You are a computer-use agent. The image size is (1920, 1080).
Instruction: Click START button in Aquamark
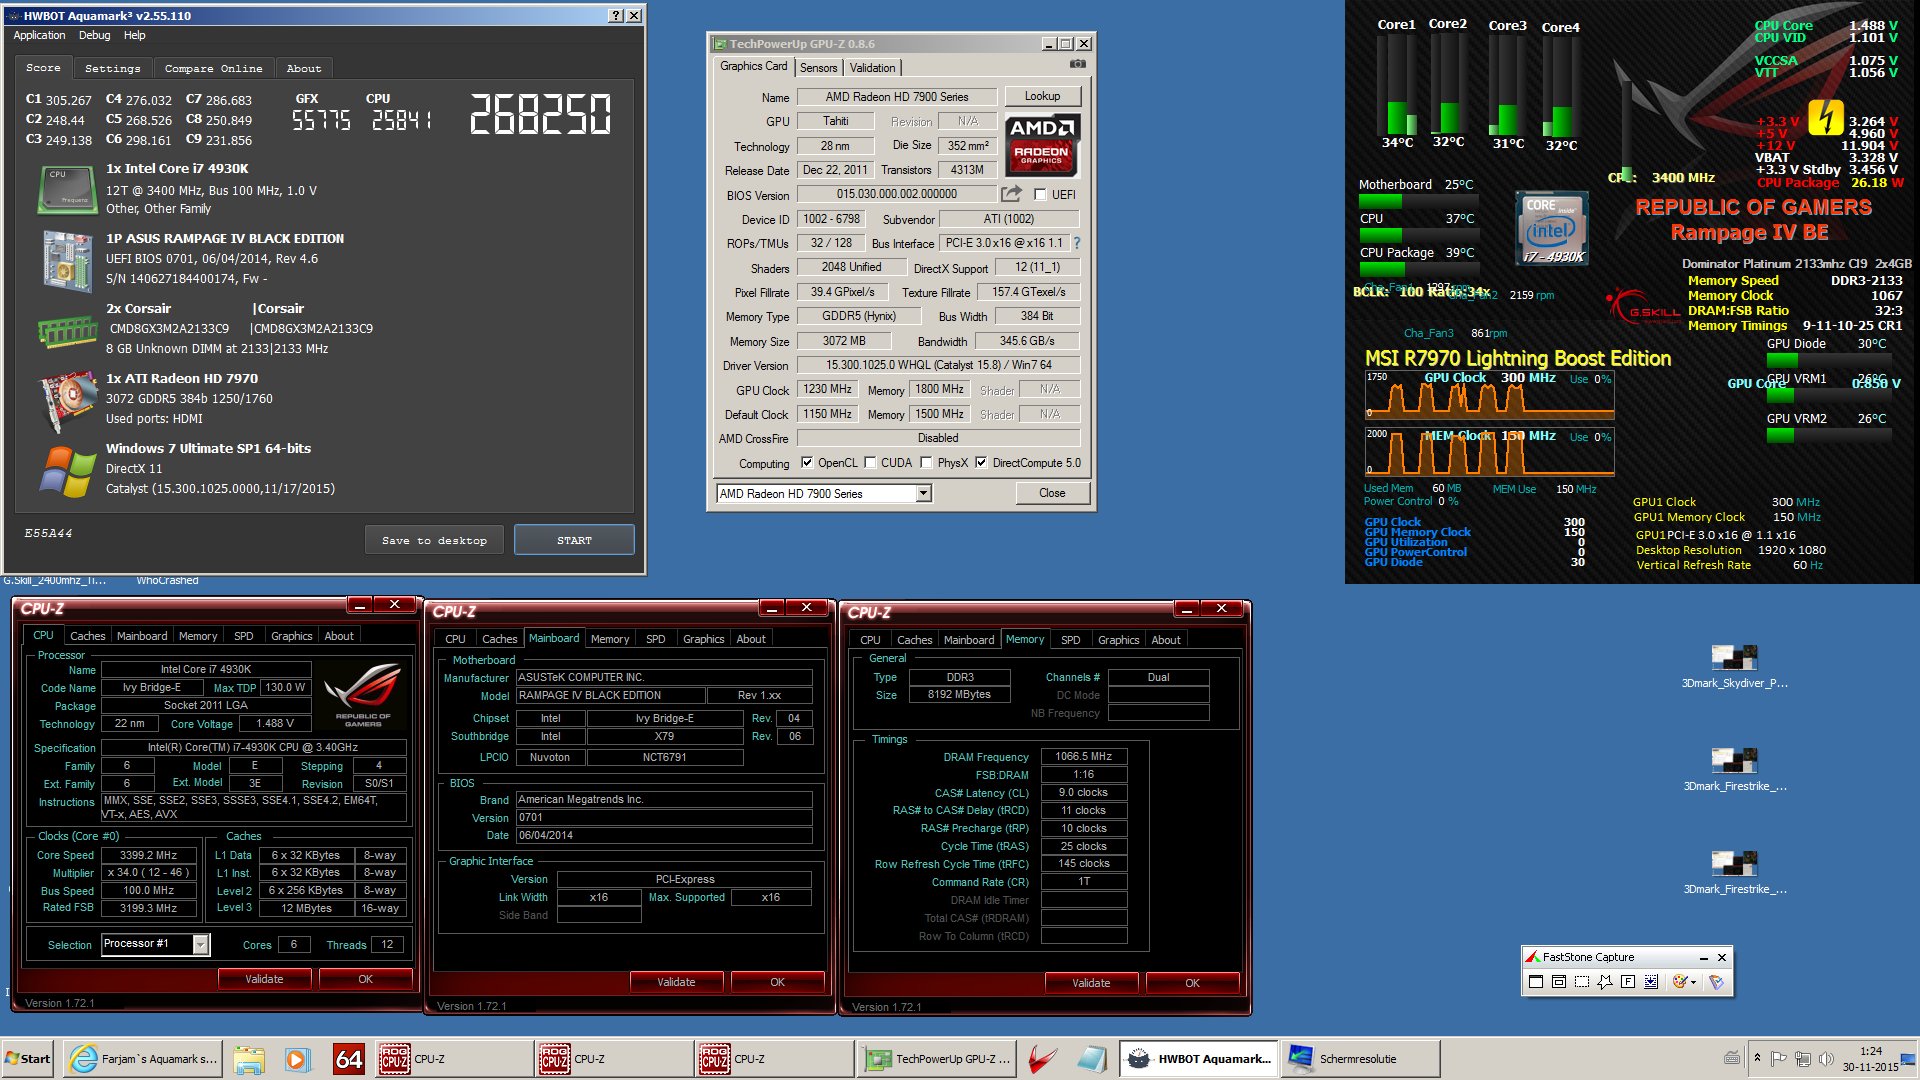[574, 540]
